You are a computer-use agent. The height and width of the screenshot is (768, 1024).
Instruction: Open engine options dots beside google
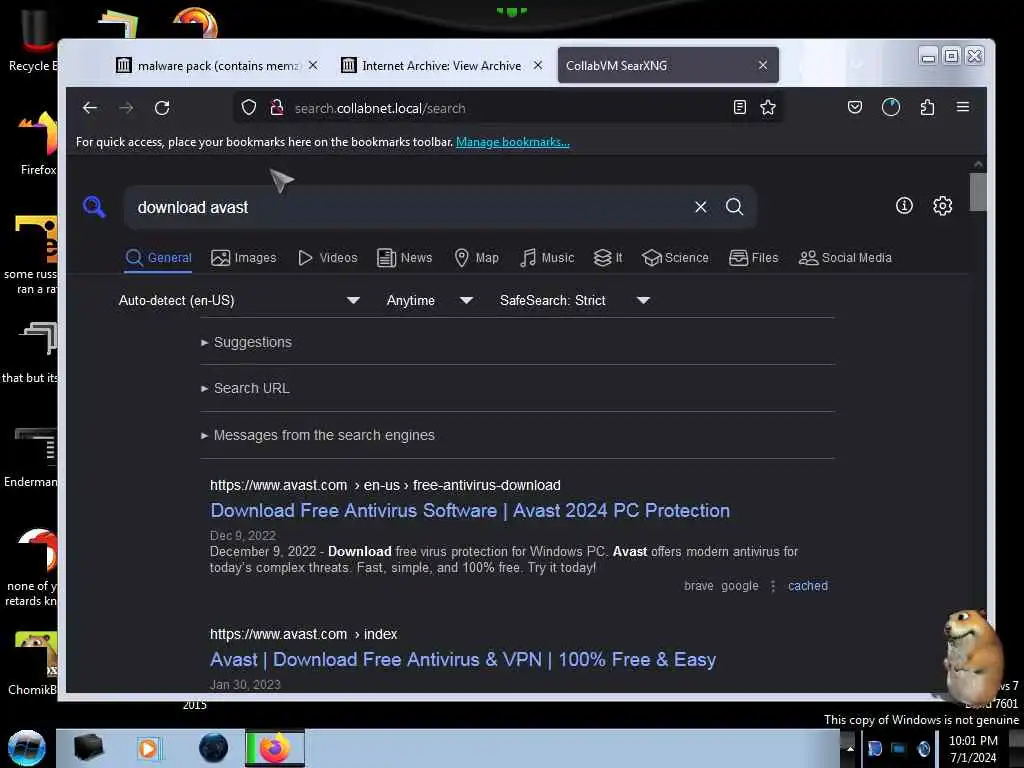773,586
